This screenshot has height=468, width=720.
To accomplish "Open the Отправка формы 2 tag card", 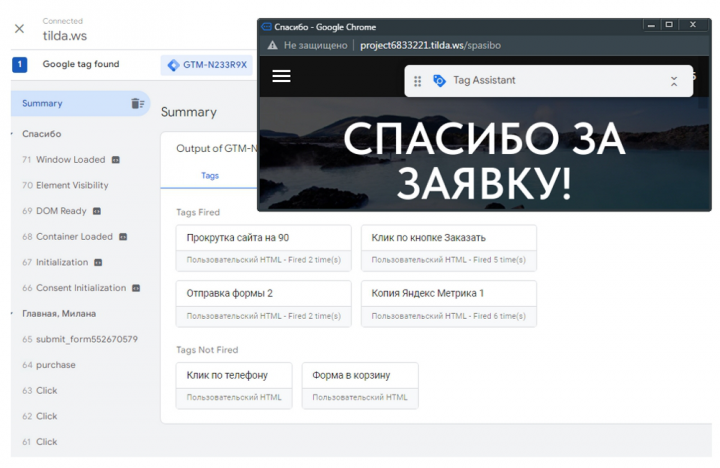I will point(264,304).
